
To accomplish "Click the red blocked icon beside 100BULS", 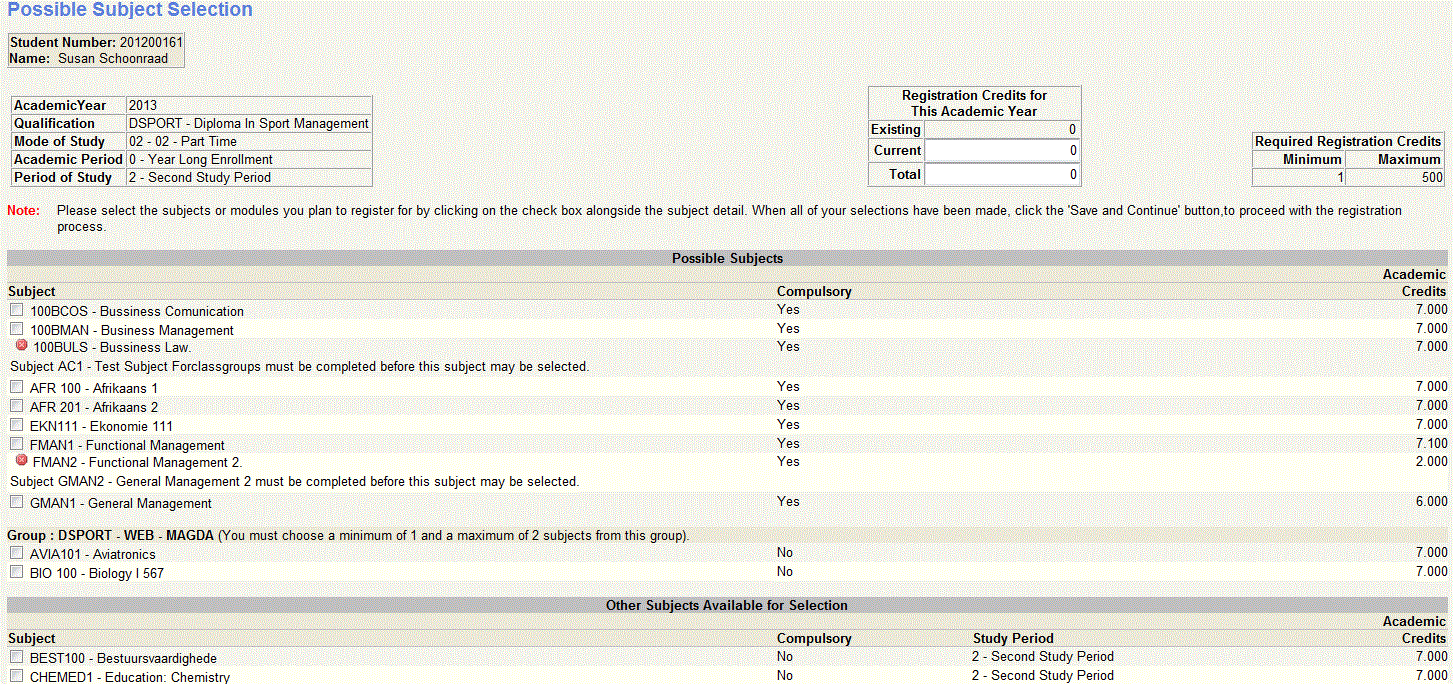I will [x=21, y=345].
